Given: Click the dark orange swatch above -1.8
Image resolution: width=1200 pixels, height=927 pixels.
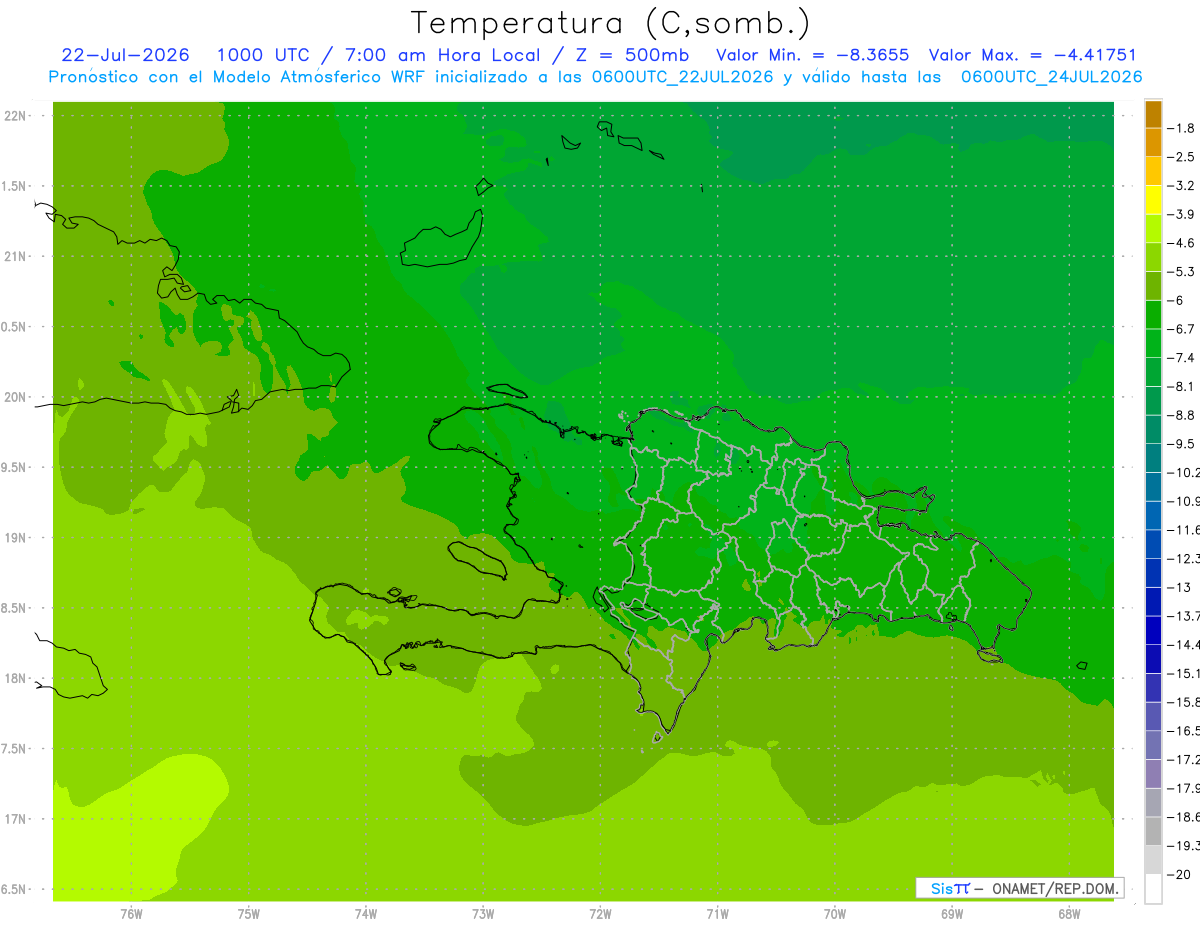Looking at the screenshot, I should point(1153,114).
